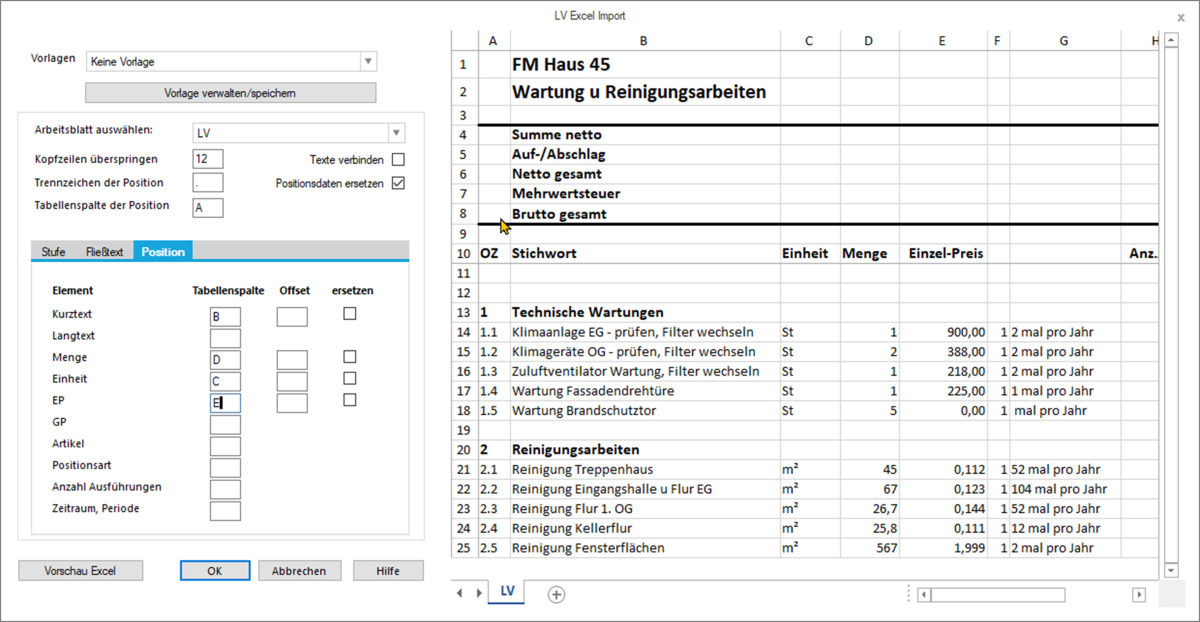Close the LV Excel Import dialog
The image size is (1200, 622).
[1181, 17]
